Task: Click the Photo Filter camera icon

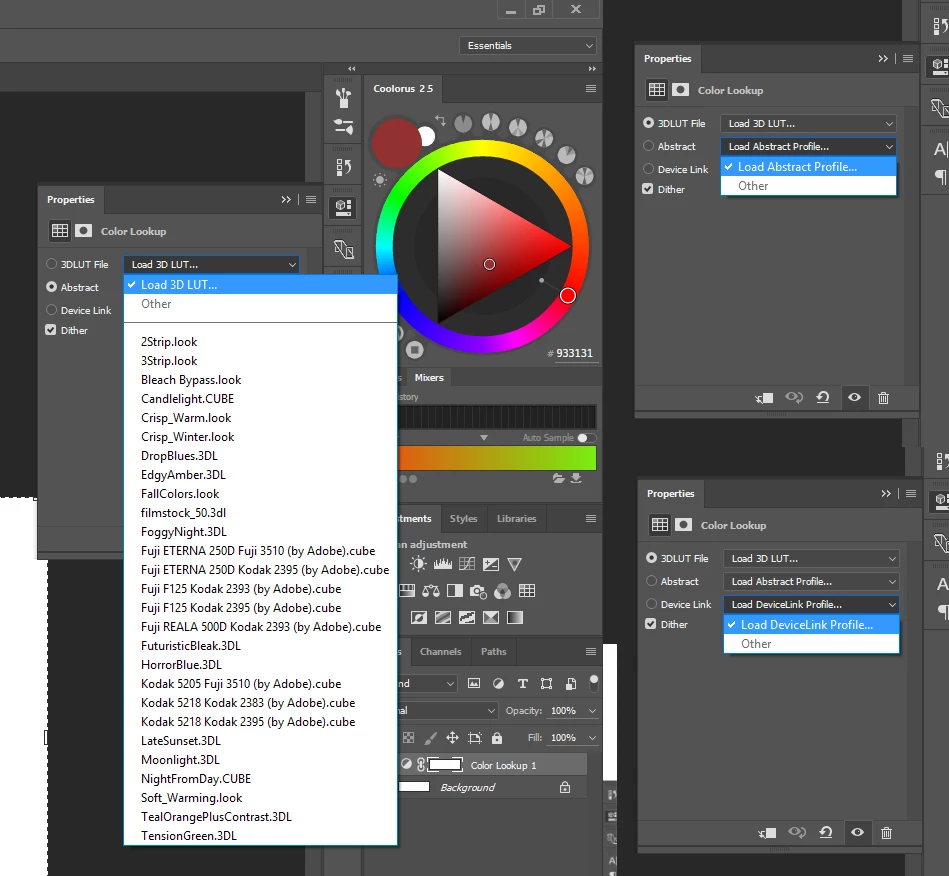Action: pos(478,591)
